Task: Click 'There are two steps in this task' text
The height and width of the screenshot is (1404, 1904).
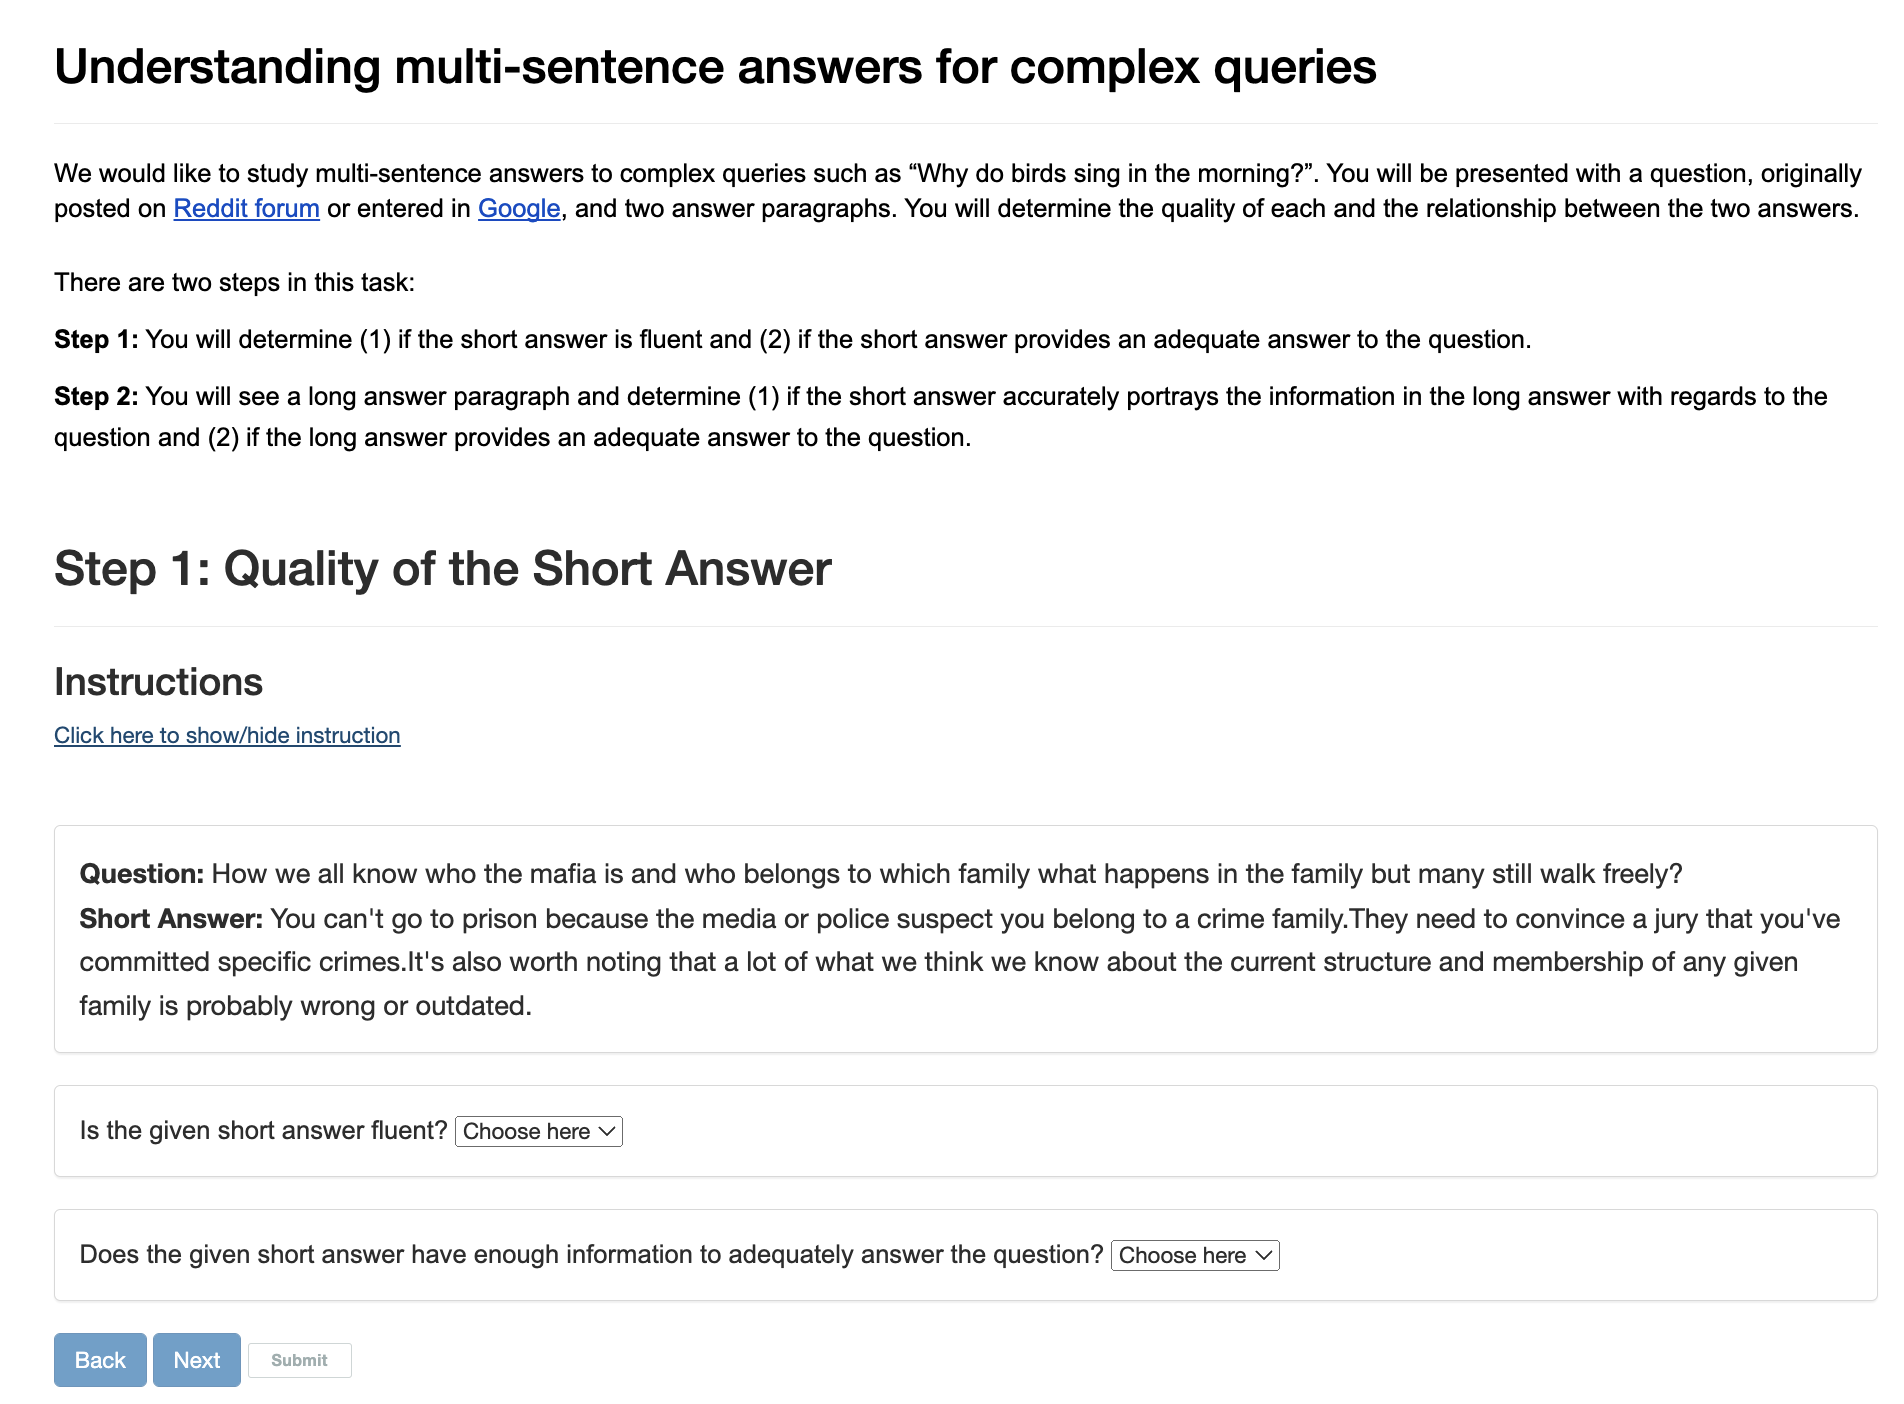Action: tap(234, 283)
